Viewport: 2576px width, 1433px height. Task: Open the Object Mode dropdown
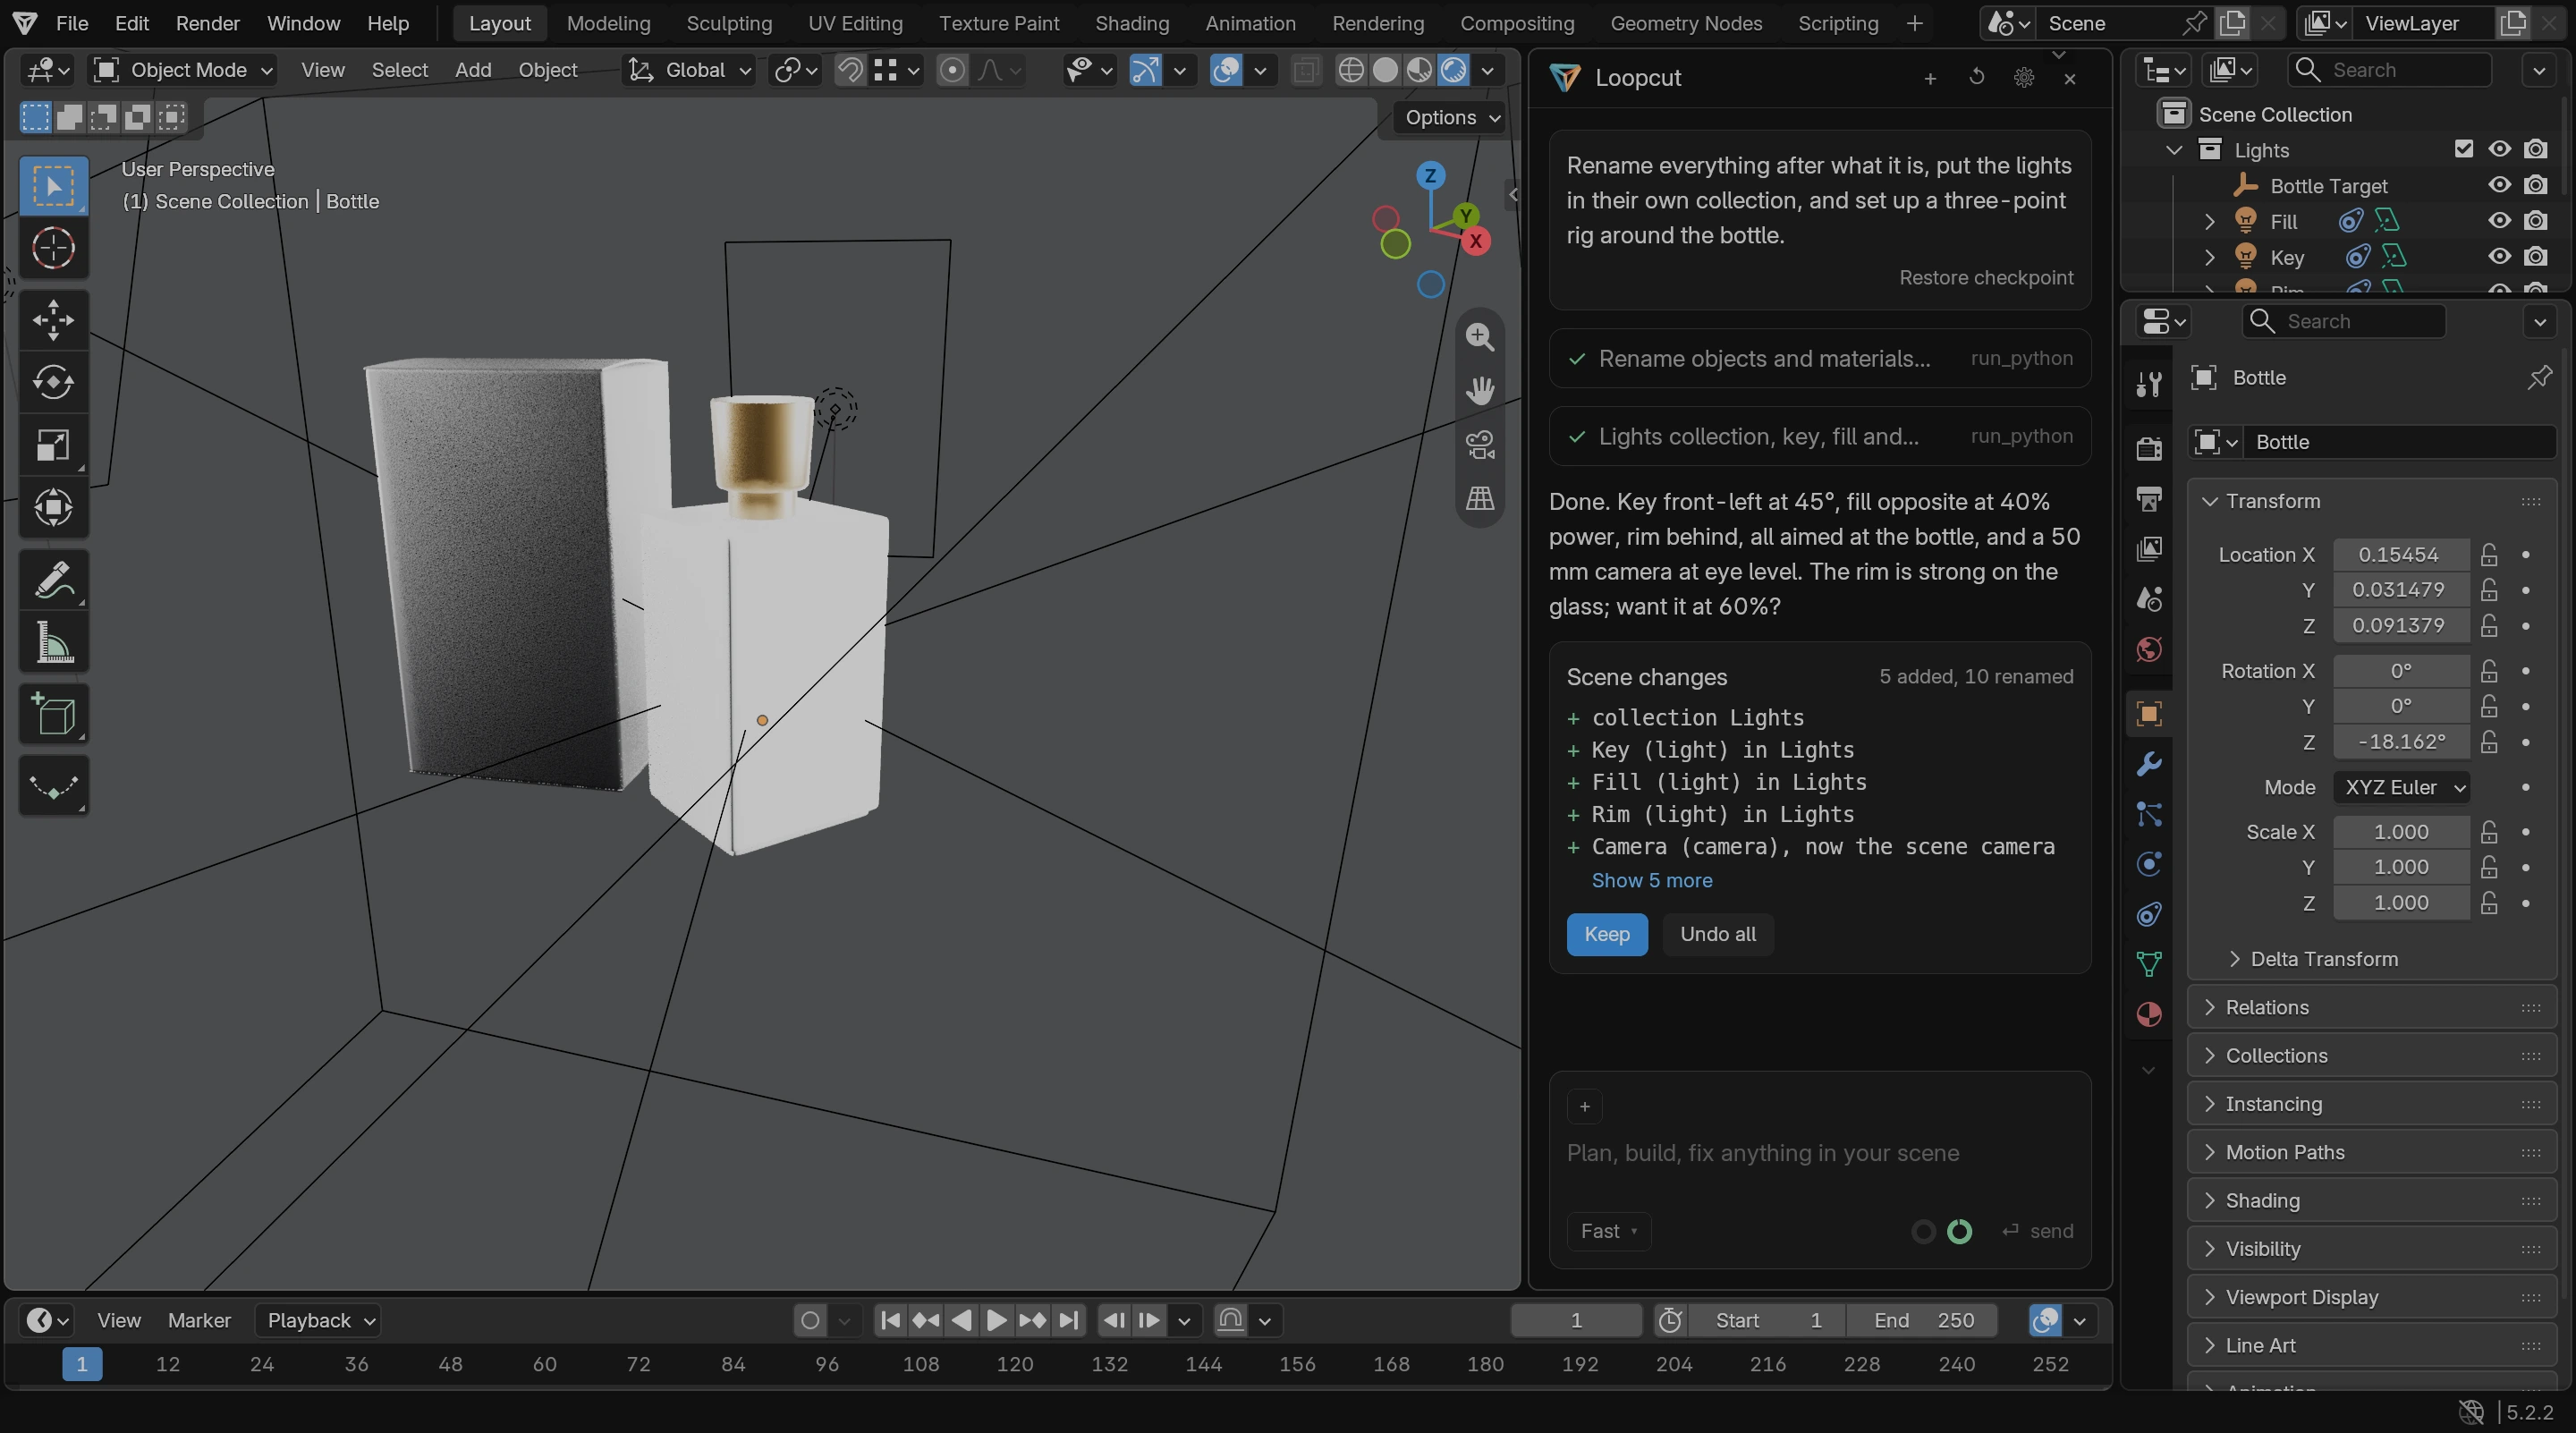coord(182,70)
